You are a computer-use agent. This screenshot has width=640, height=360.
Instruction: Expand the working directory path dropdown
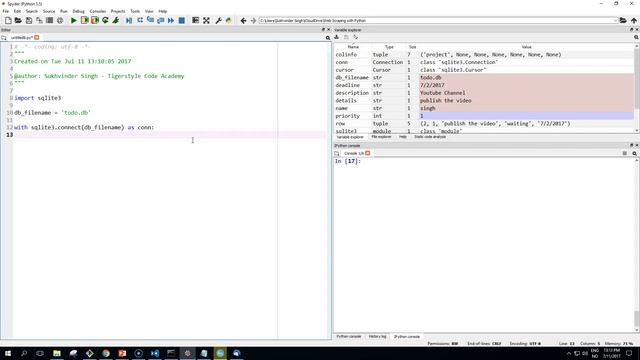coord(615,20)
